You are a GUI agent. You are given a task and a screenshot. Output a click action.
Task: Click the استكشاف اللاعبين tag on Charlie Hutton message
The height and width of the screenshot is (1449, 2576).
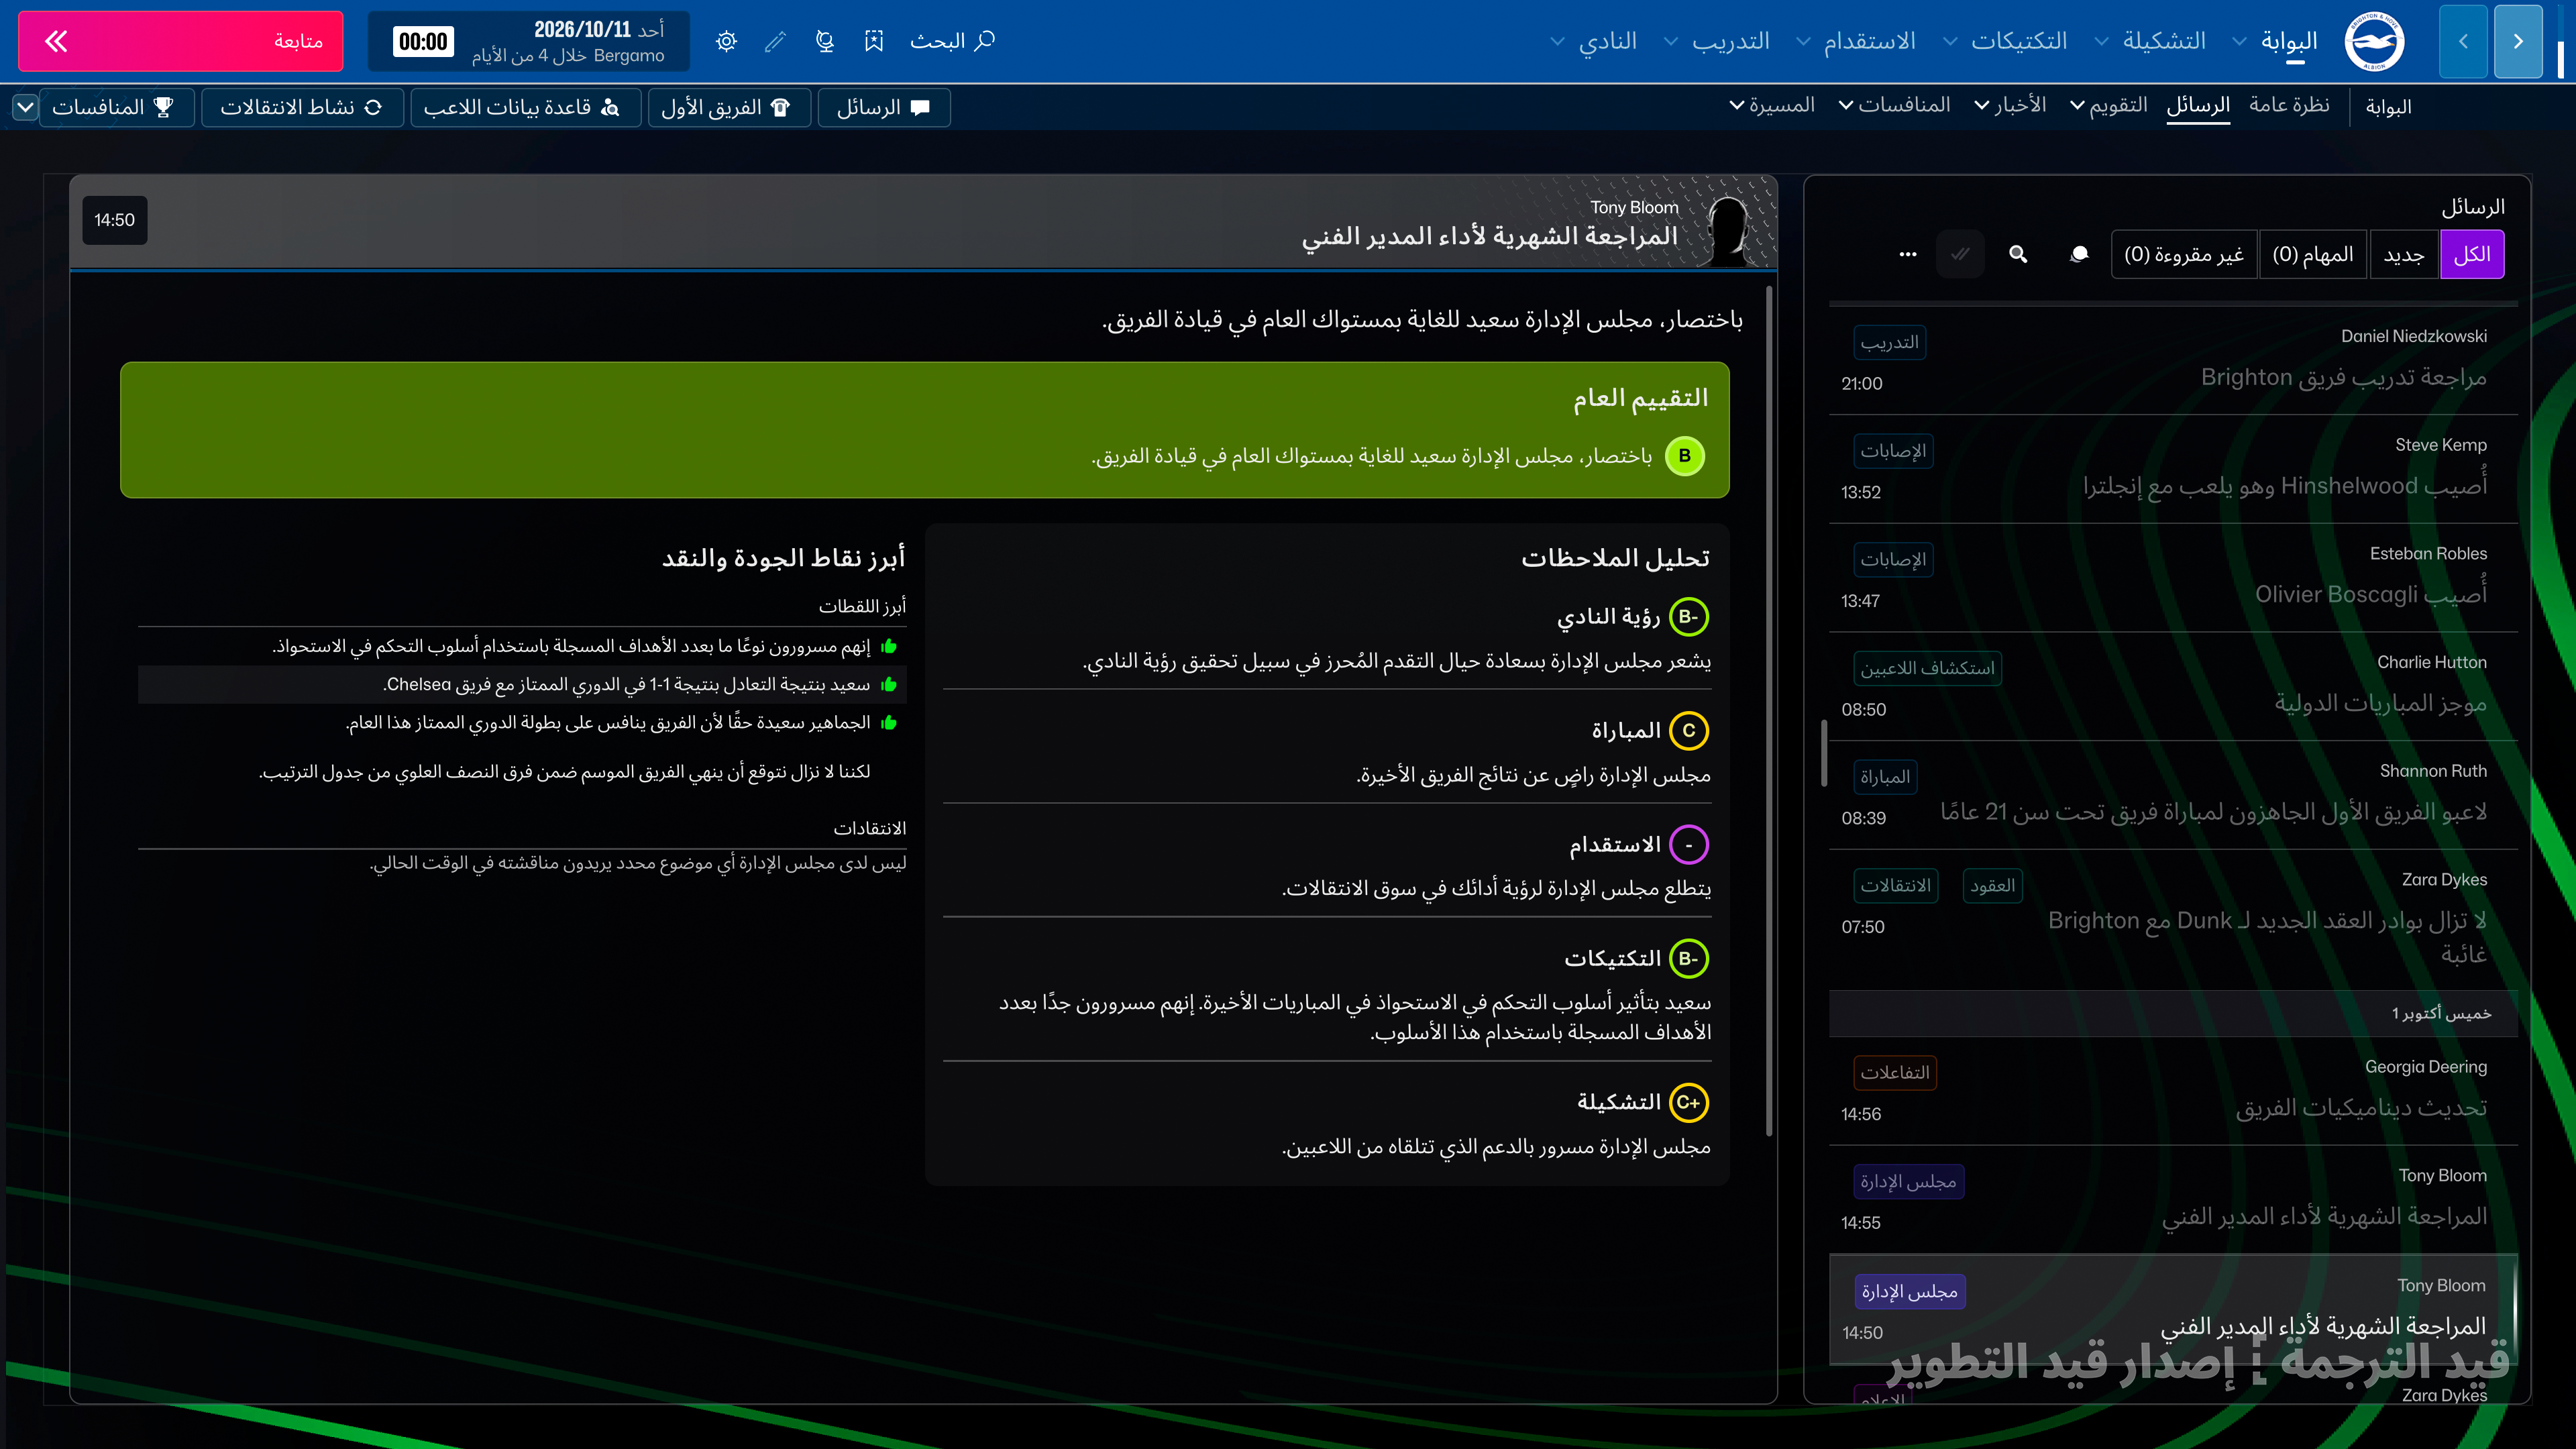point(1927,668)
